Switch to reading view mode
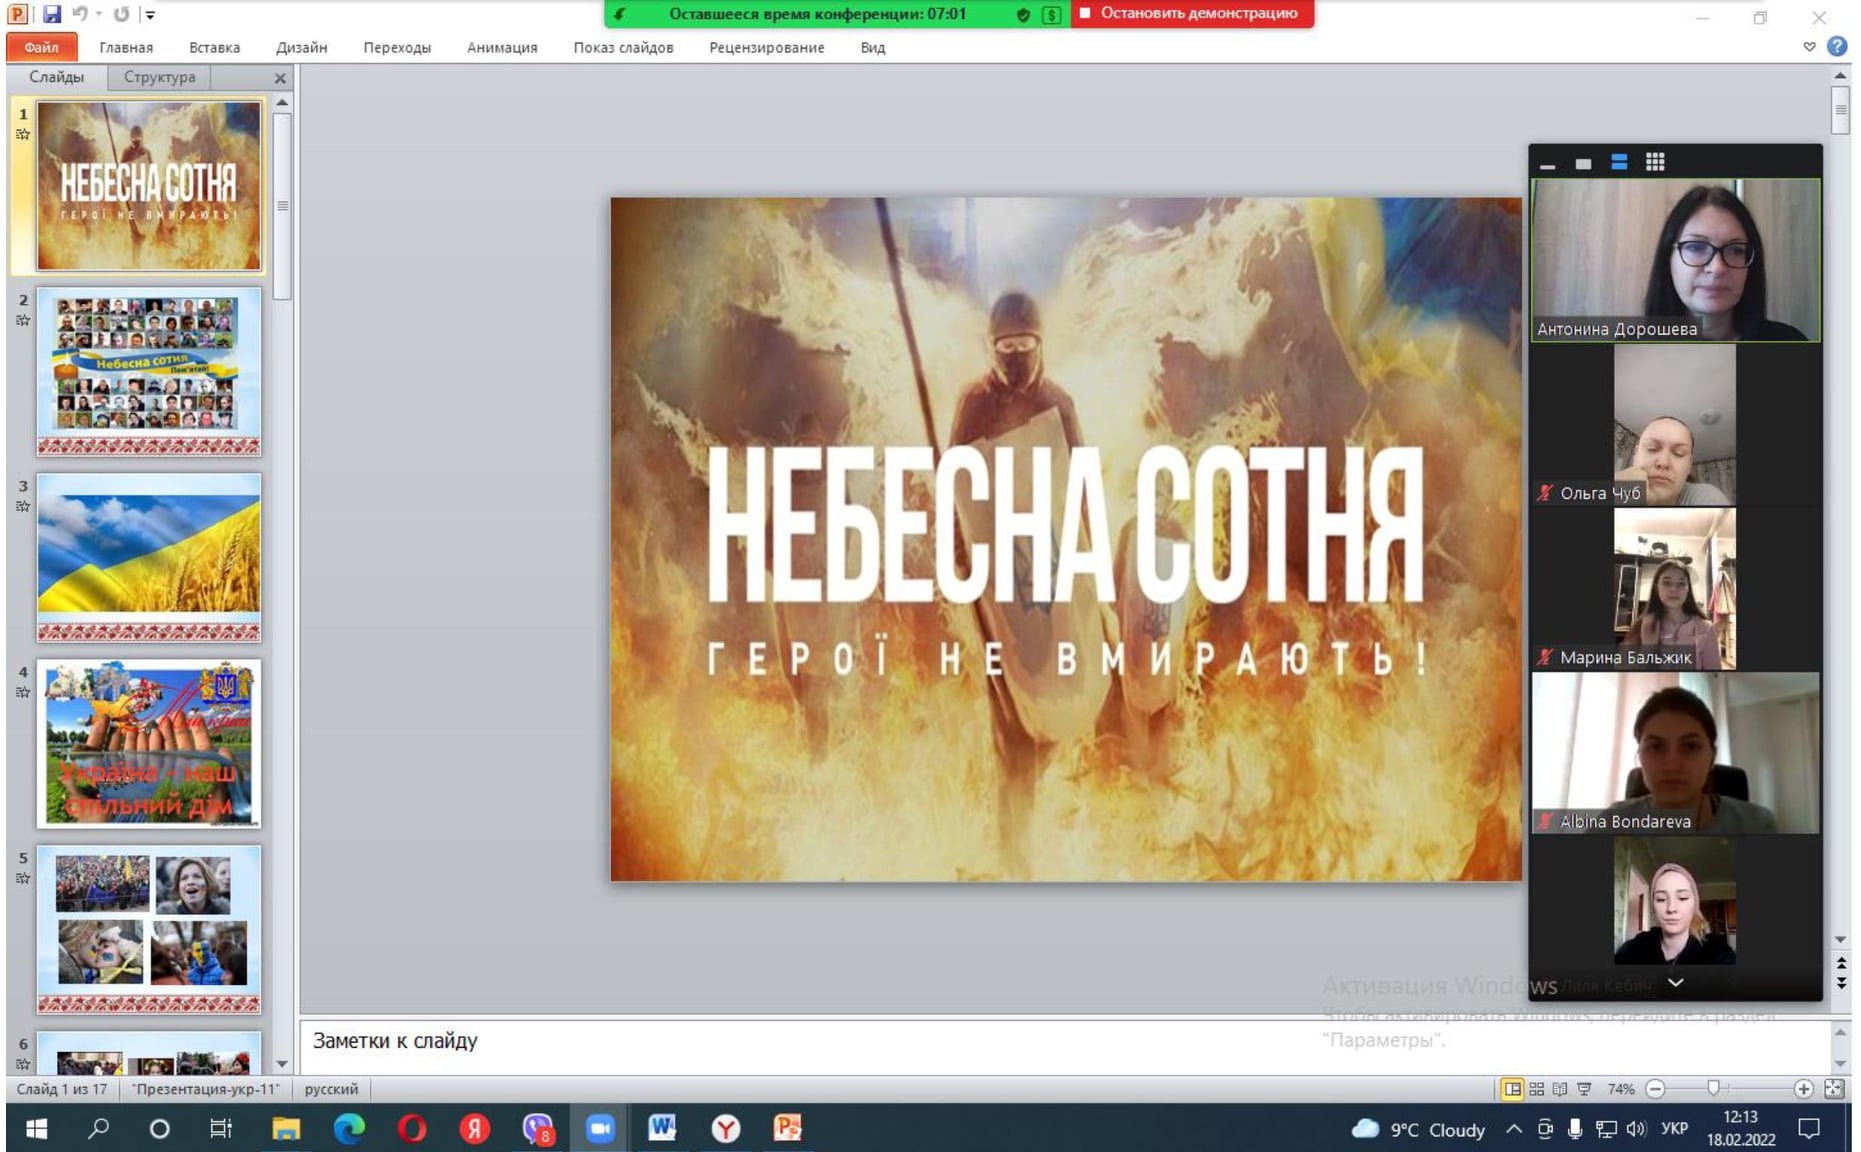The width and height of the screenshot is (1861, 1152). (1560, 1089)
